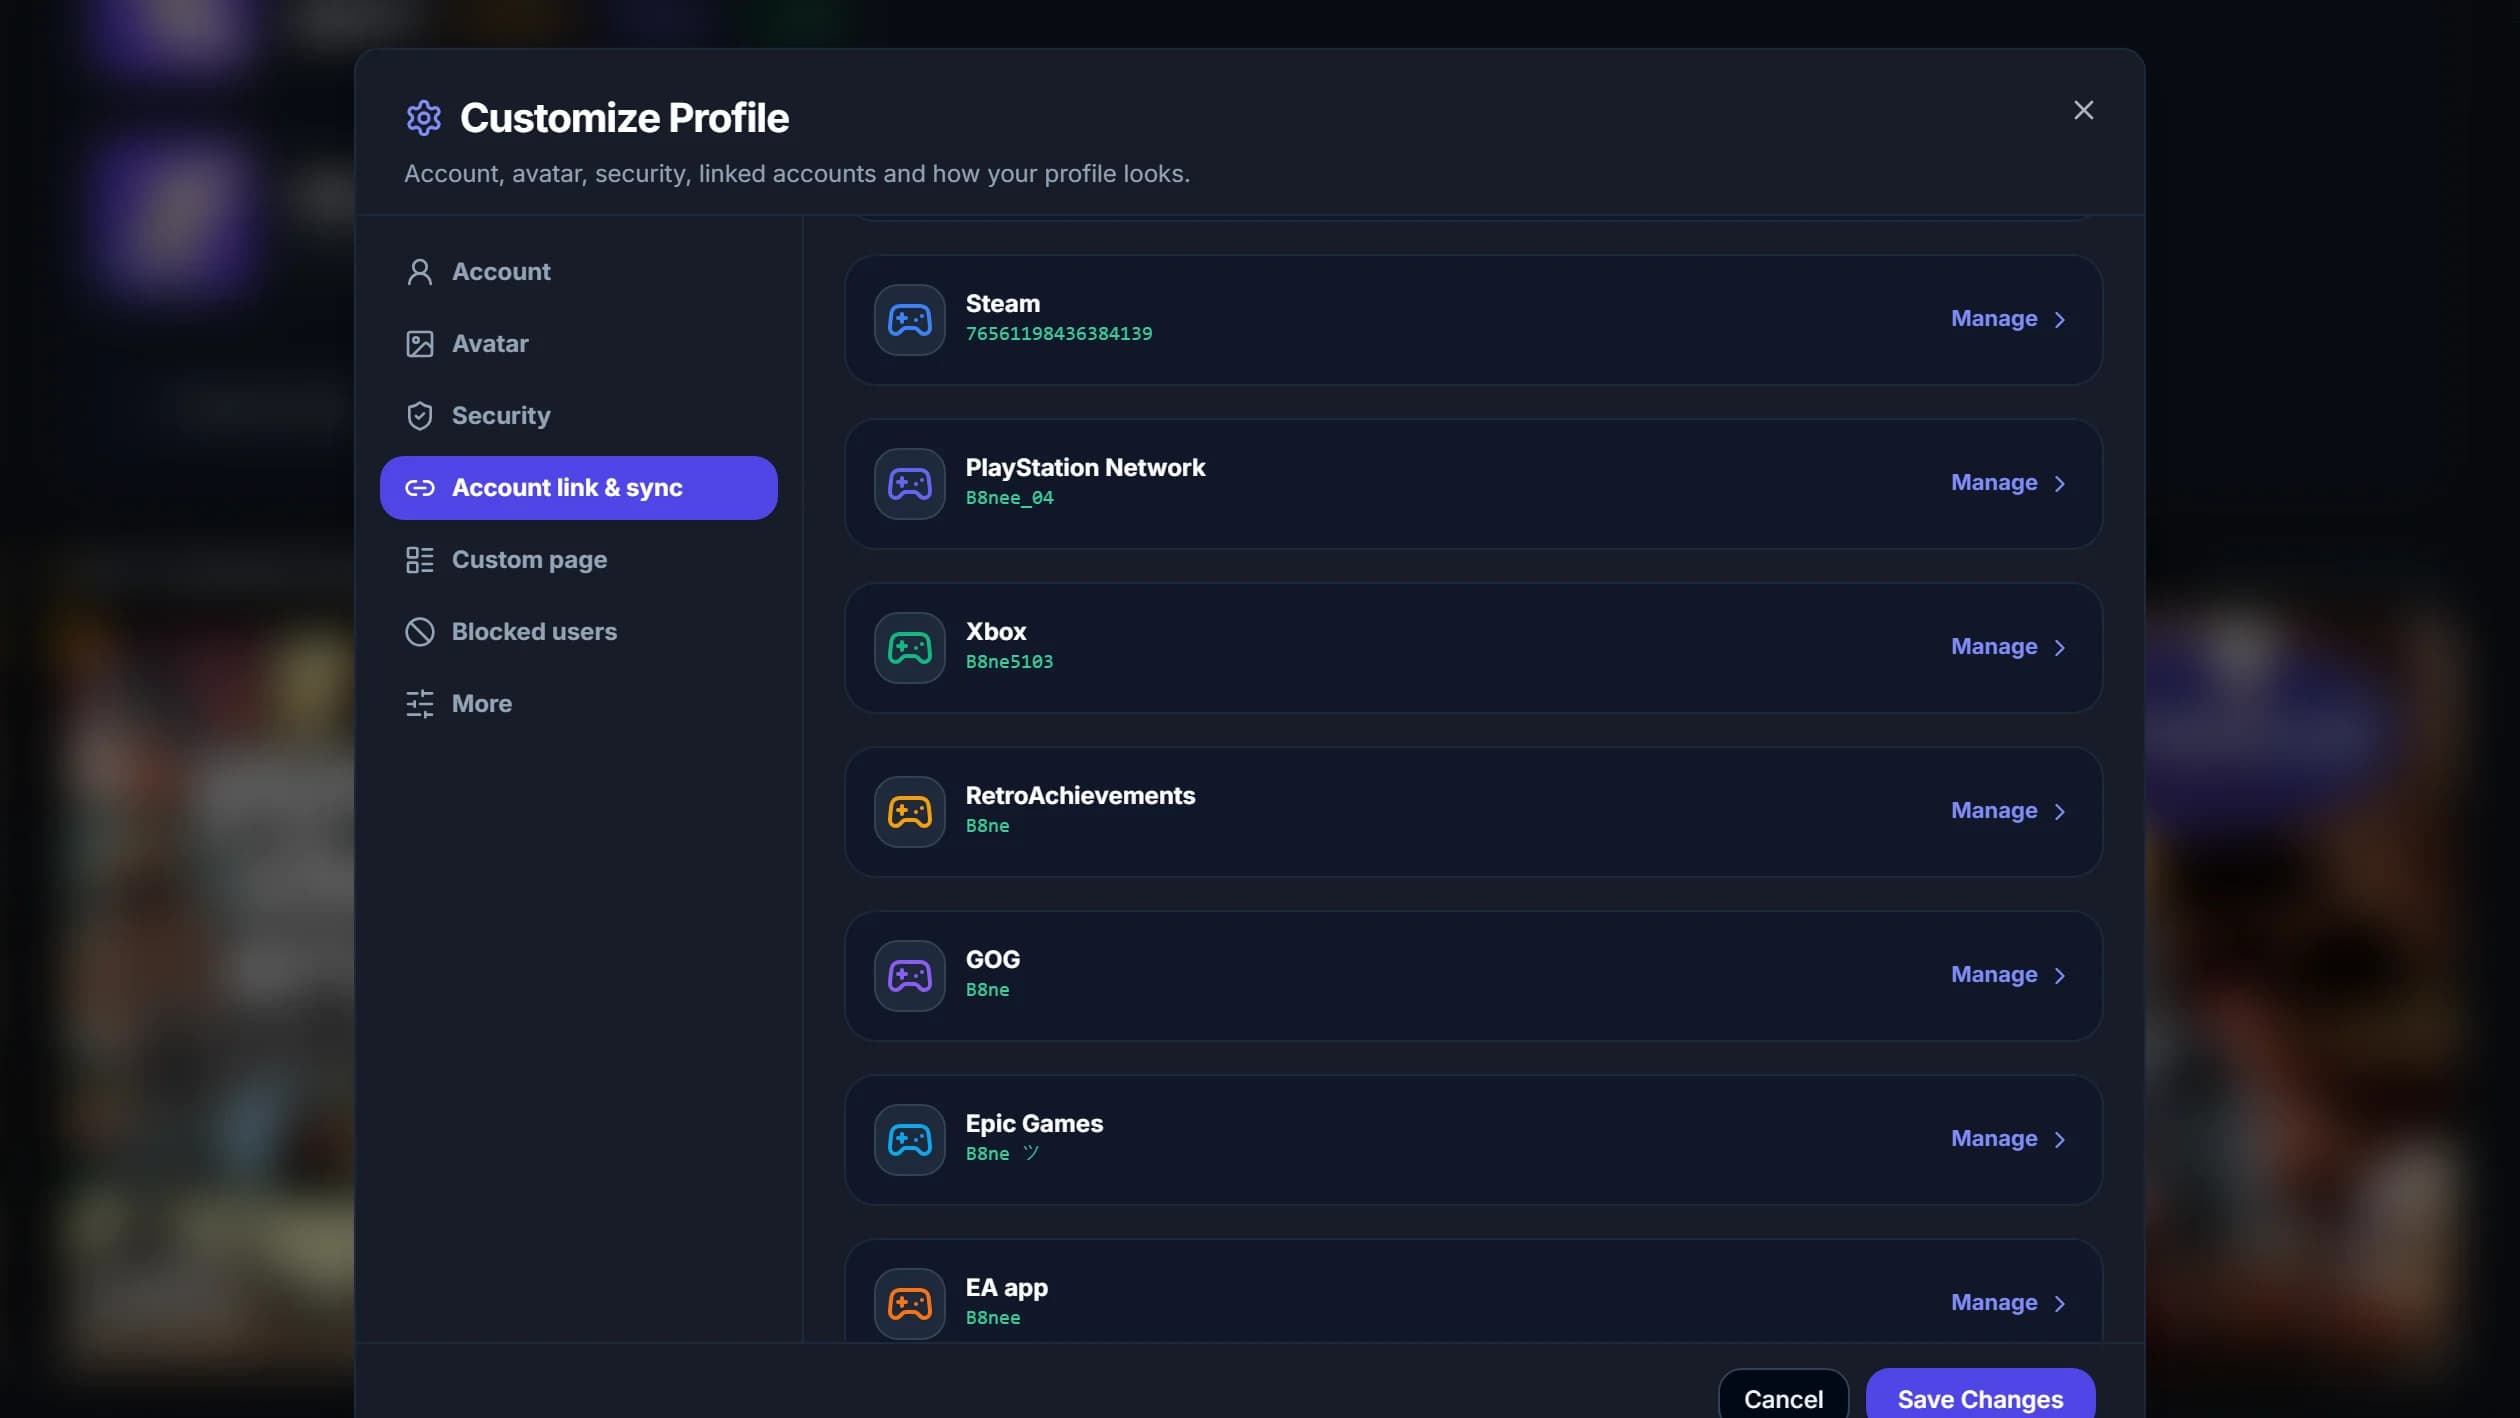The height and width of the screenshot is (1418, 2520).
Task: Click the EA app platform name
Action: tap(1006, 1288)
